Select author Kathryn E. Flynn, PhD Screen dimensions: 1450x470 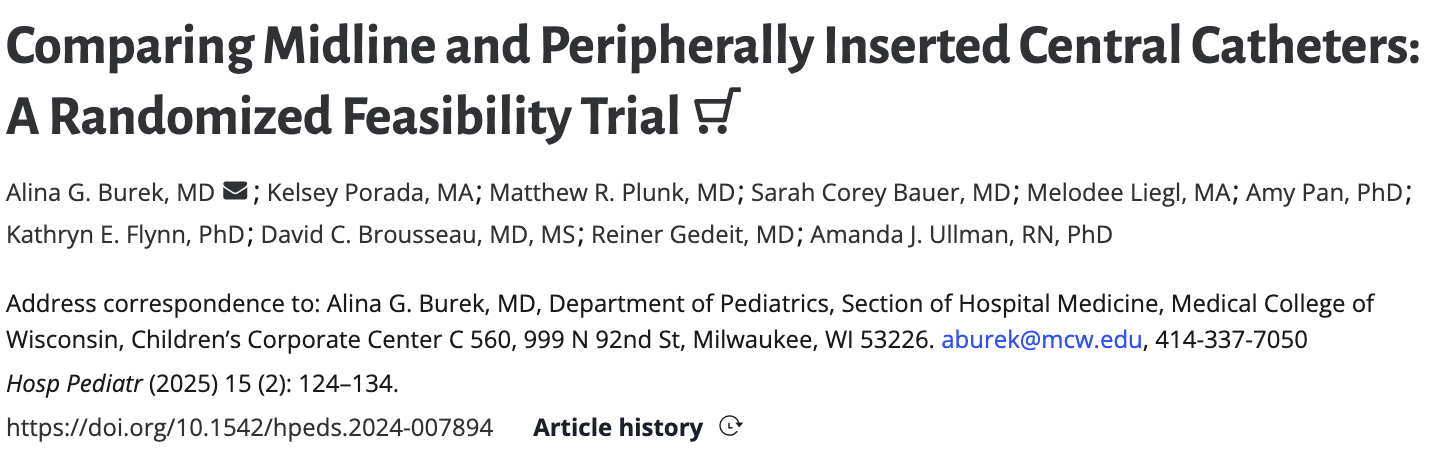(x=128, y=234)
